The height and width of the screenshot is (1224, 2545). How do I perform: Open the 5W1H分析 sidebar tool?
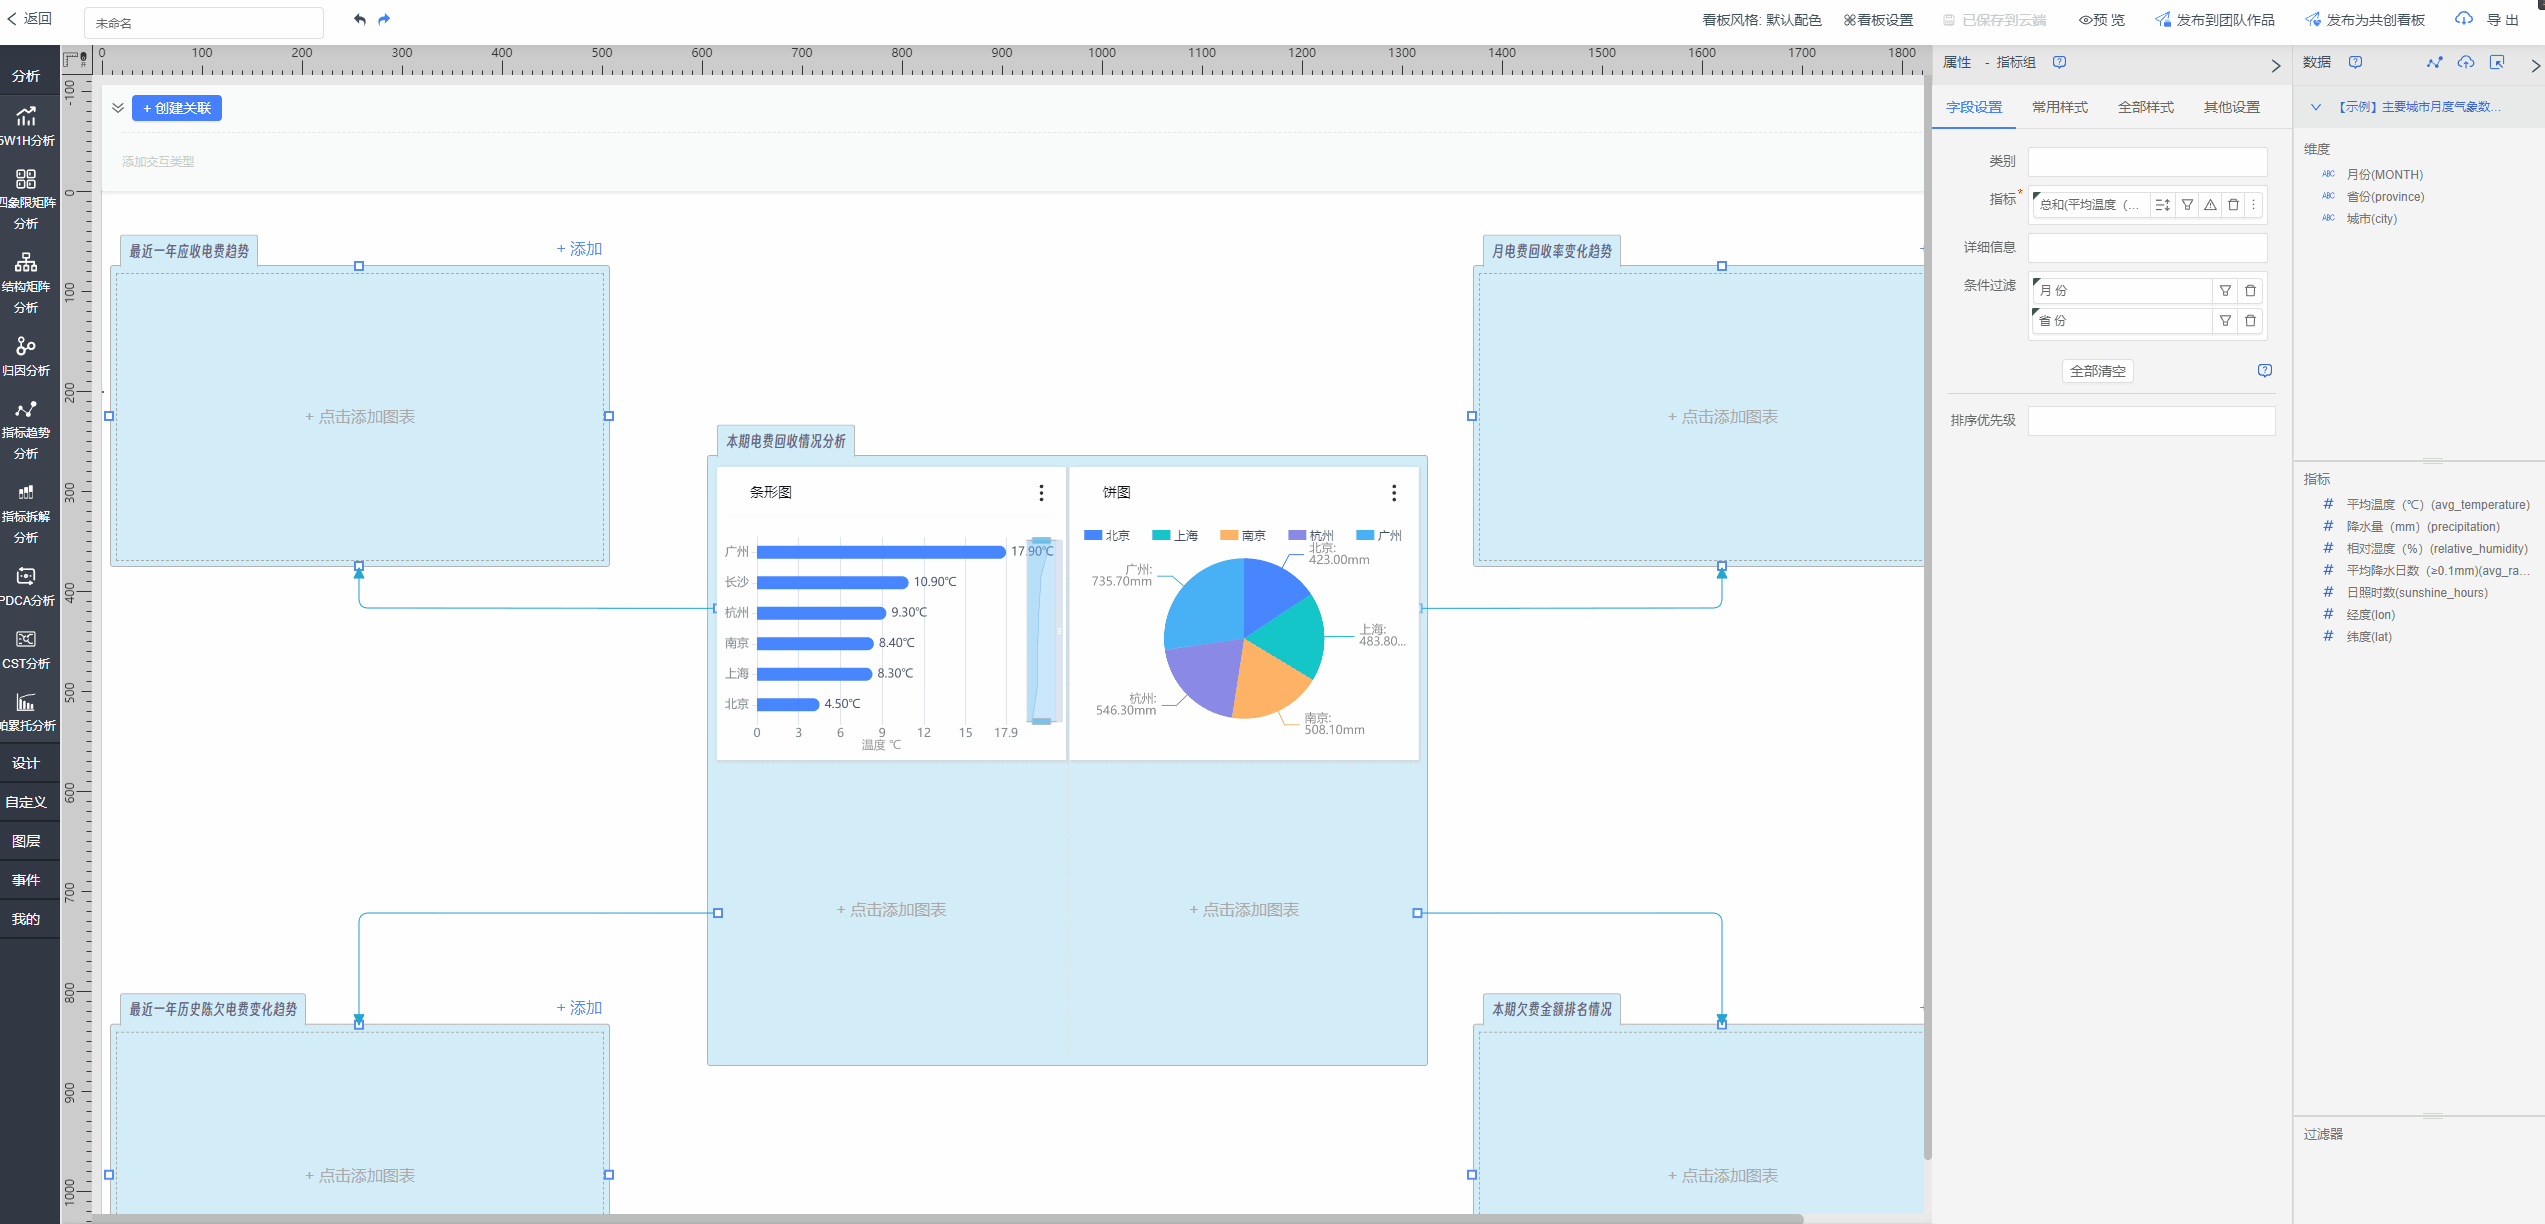click(26, 127)
